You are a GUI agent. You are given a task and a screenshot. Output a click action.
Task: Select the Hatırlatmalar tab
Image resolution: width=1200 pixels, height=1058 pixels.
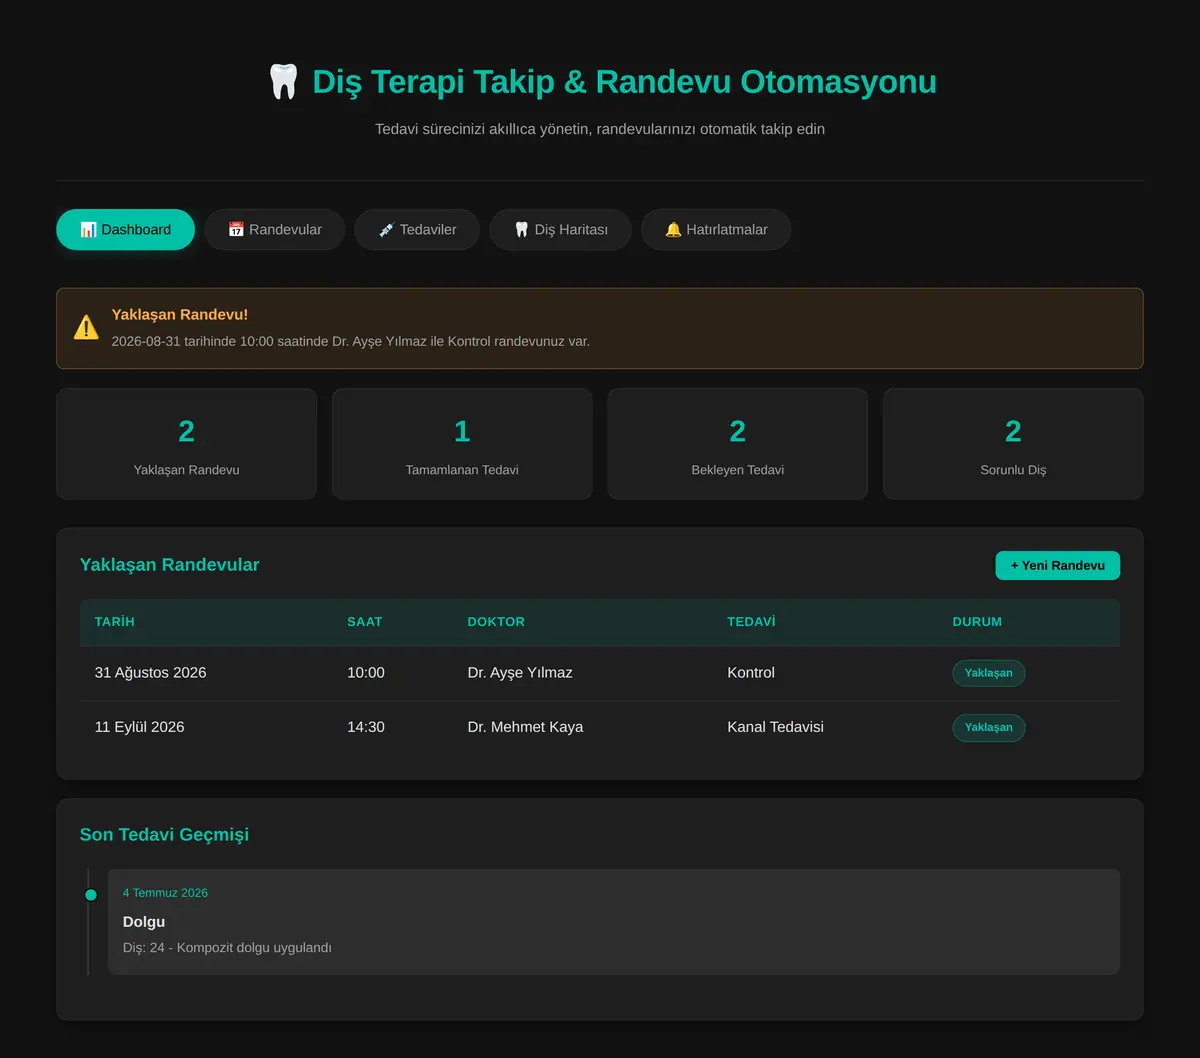pos(716,229)
